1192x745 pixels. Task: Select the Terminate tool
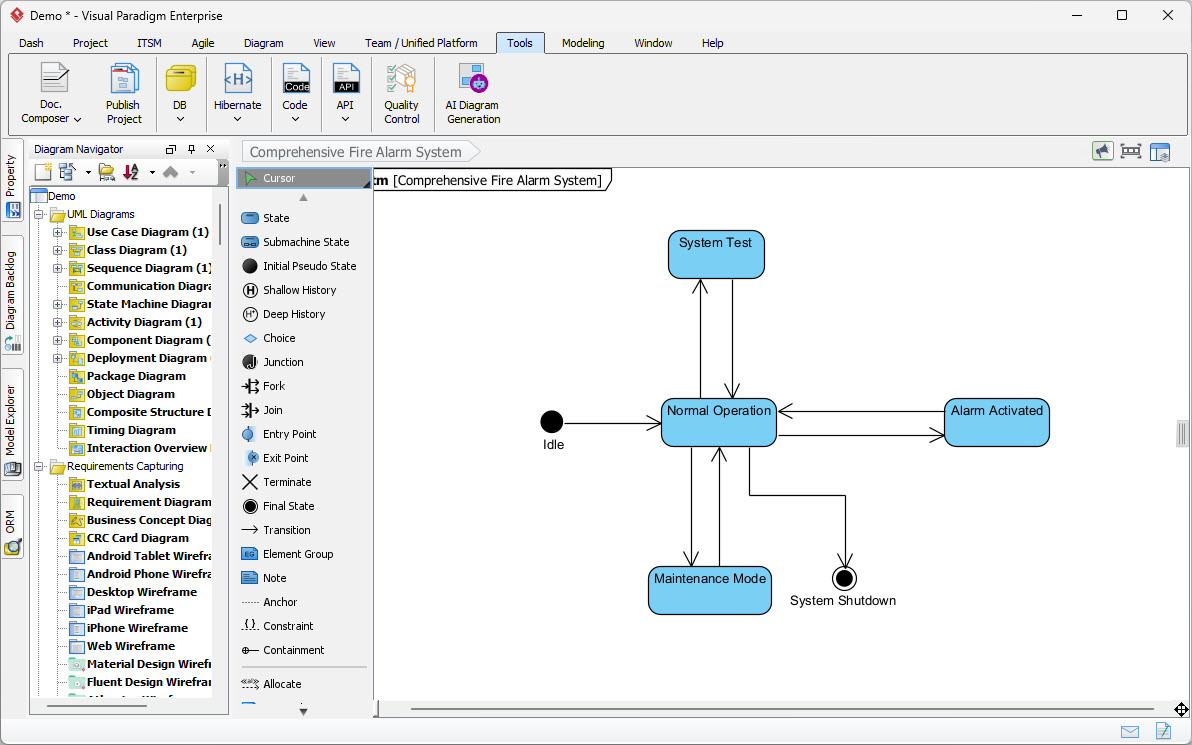277,482
